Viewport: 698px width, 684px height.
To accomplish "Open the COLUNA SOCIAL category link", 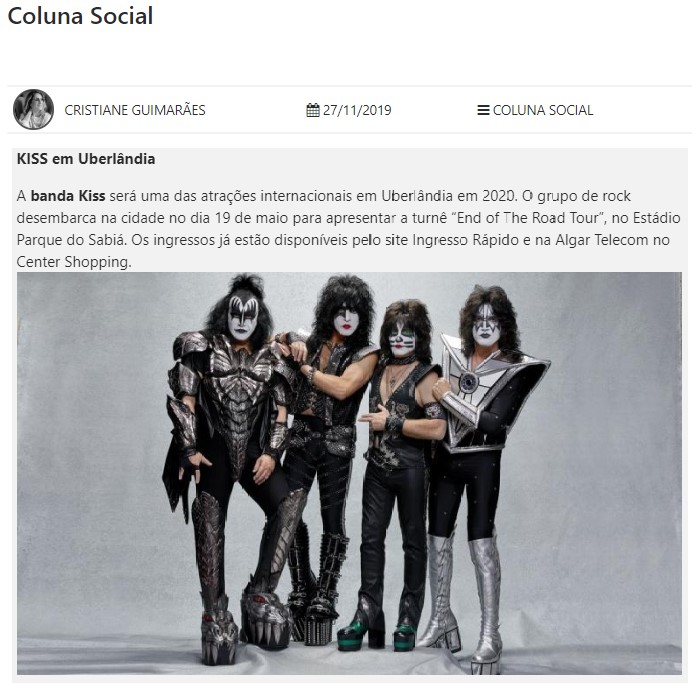I will (543, 110).
